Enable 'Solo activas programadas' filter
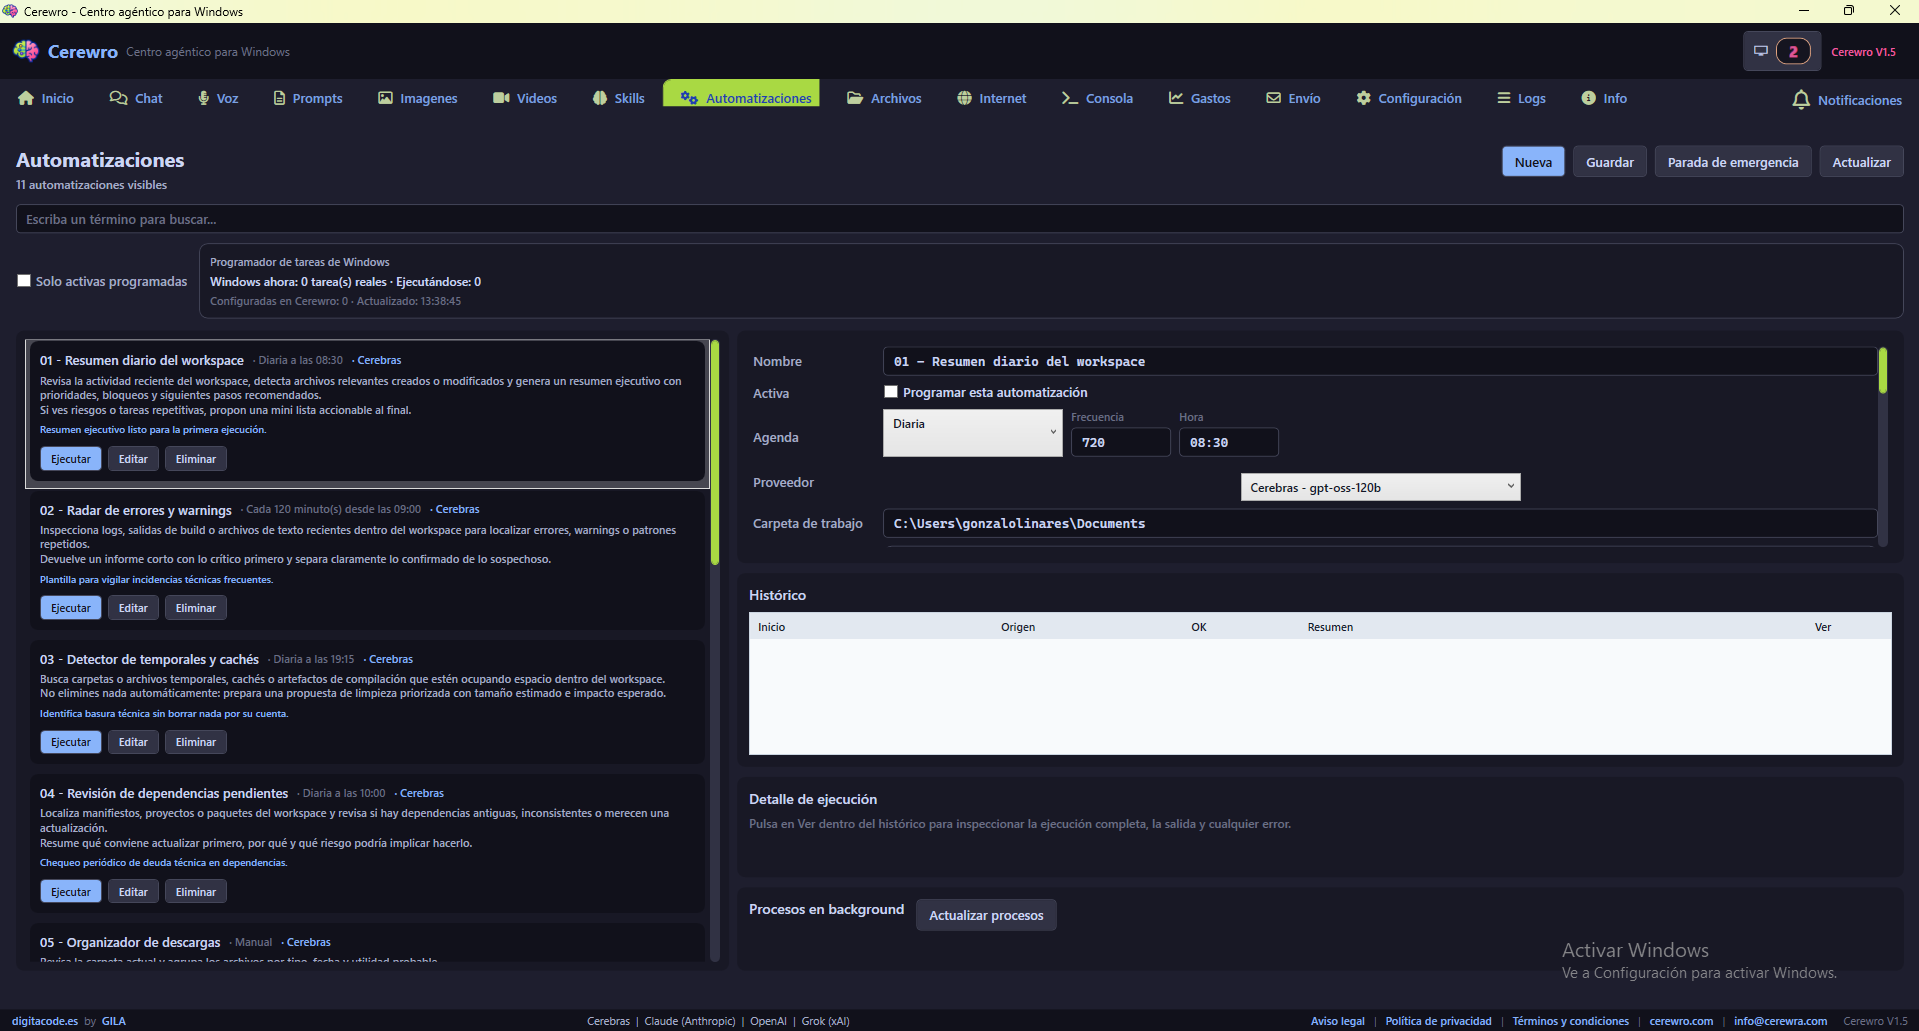The image size is (1919, 1031). pos(24,281)
